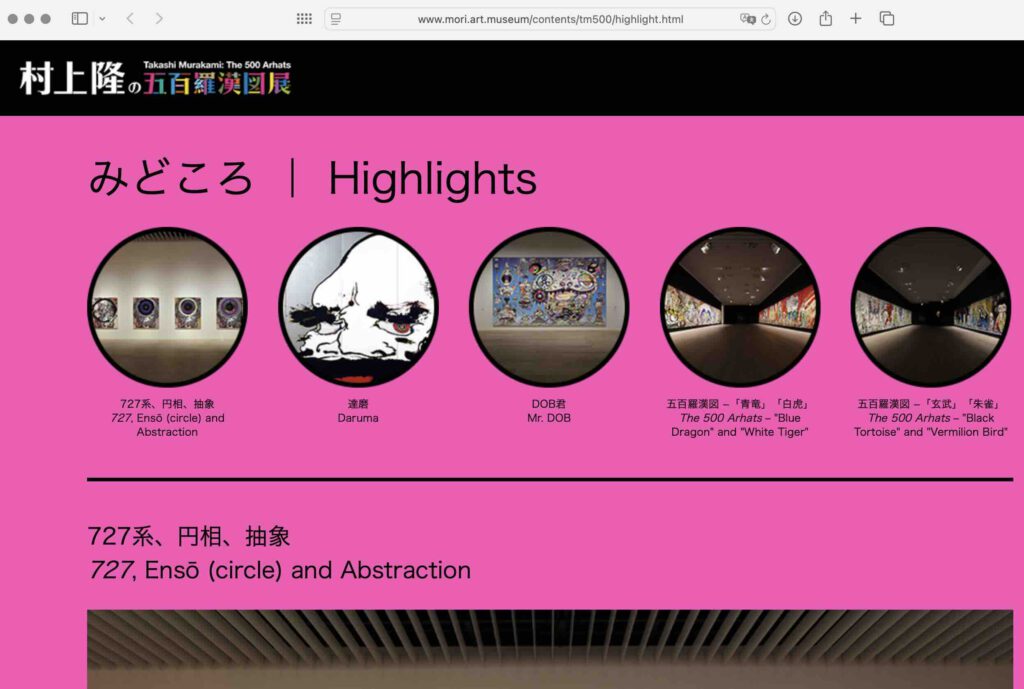The height and width of the screenshot is (689, 1024).
Task: Go forward to the next page
Action: coord(159,19)
